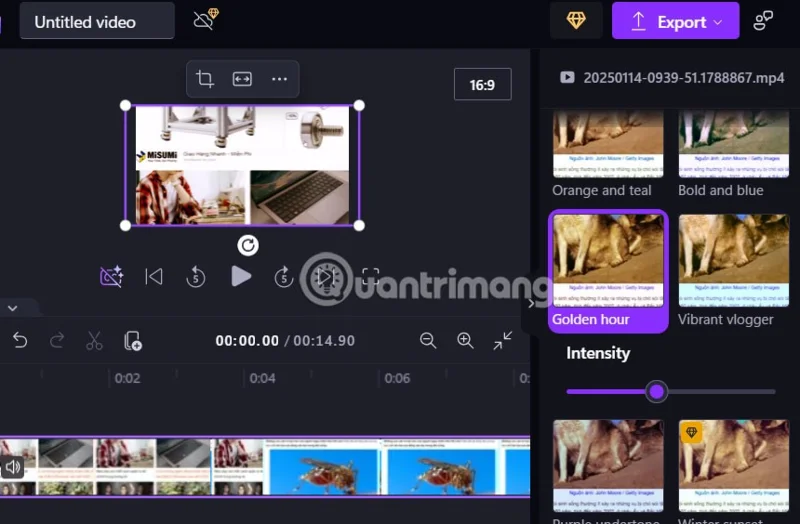Click the duplicate clip icon
800x524 pixels.
click(x=133, y=341)
